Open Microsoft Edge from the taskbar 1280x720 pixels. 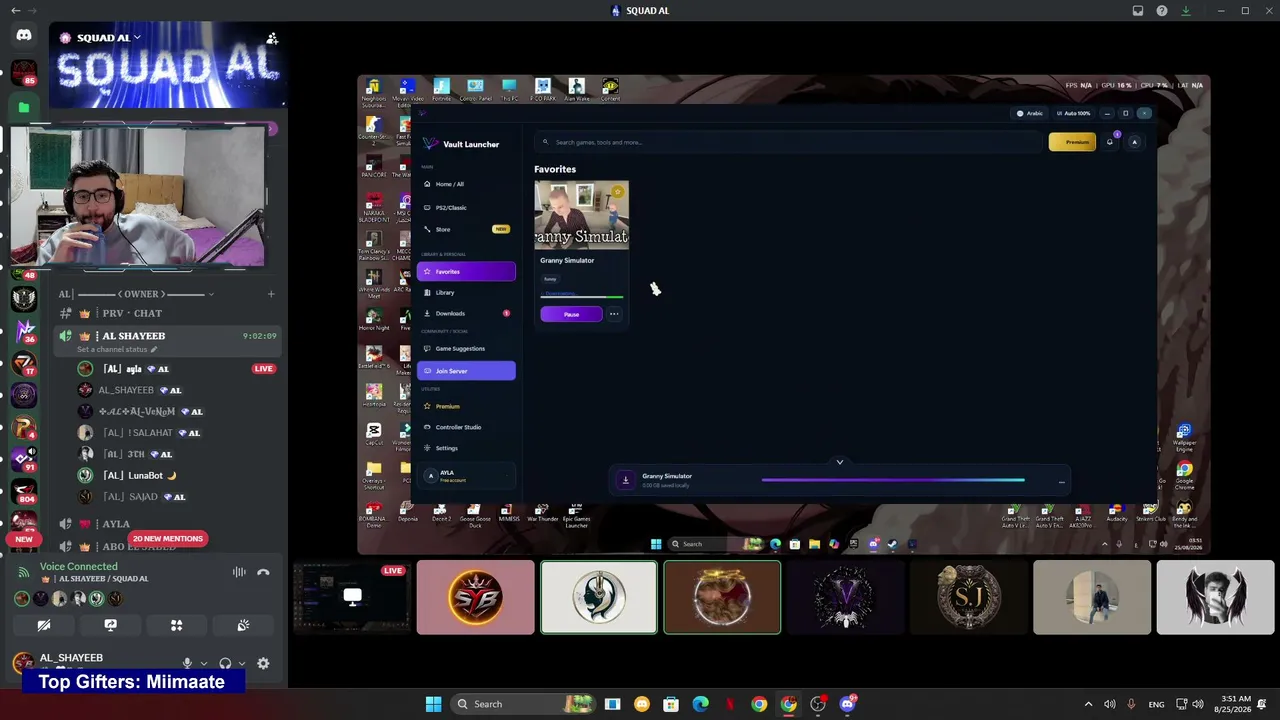[700, 704]
